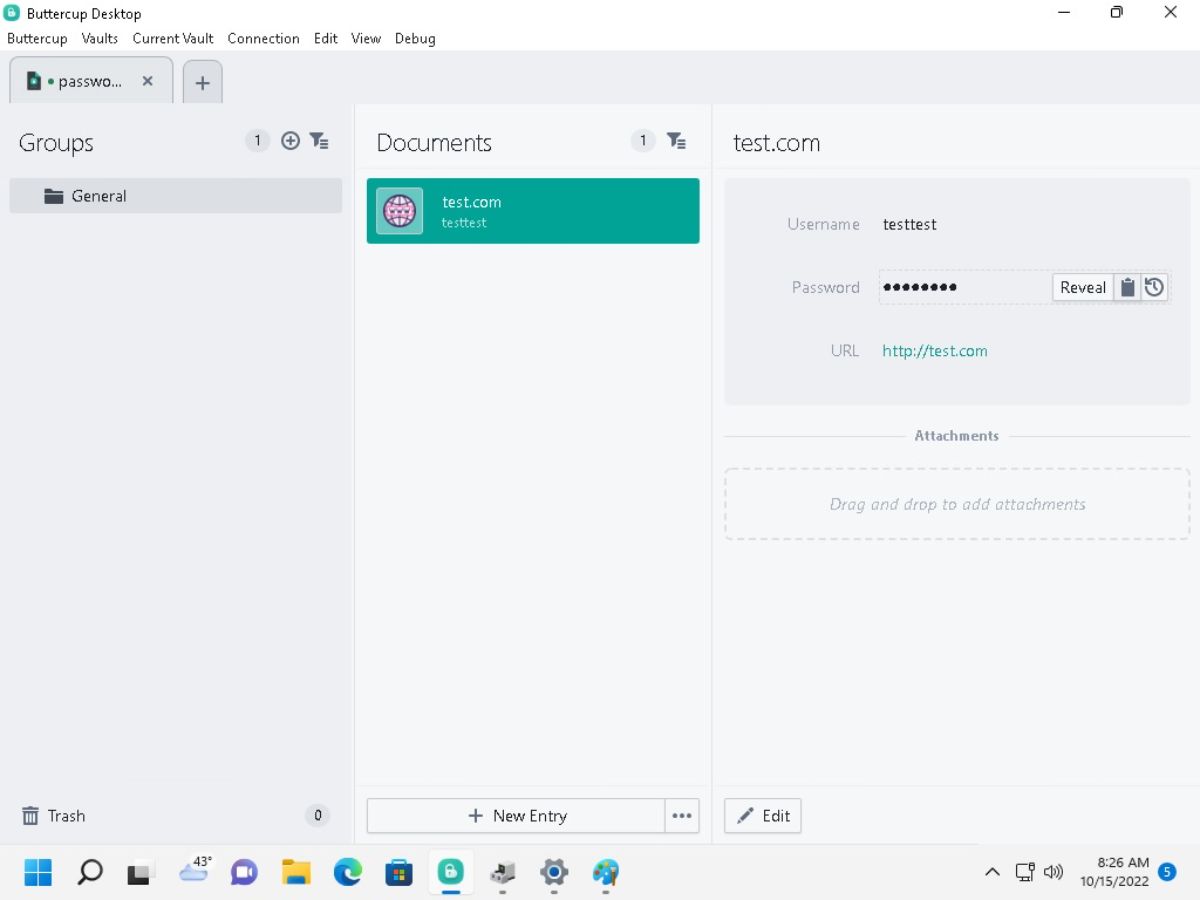Show hidden system tray icons

(x=992, y=872)
